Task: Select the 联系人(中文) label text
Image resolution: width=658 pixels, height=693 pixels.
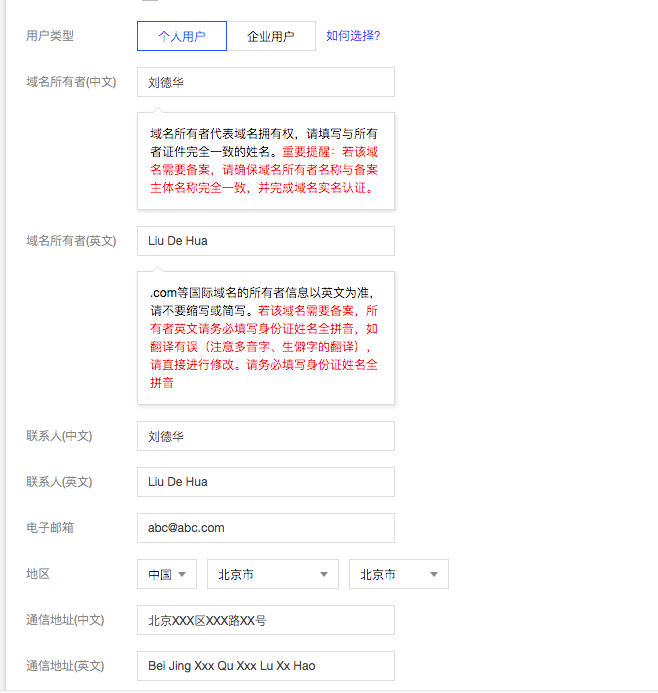Action: pos(59,436)
